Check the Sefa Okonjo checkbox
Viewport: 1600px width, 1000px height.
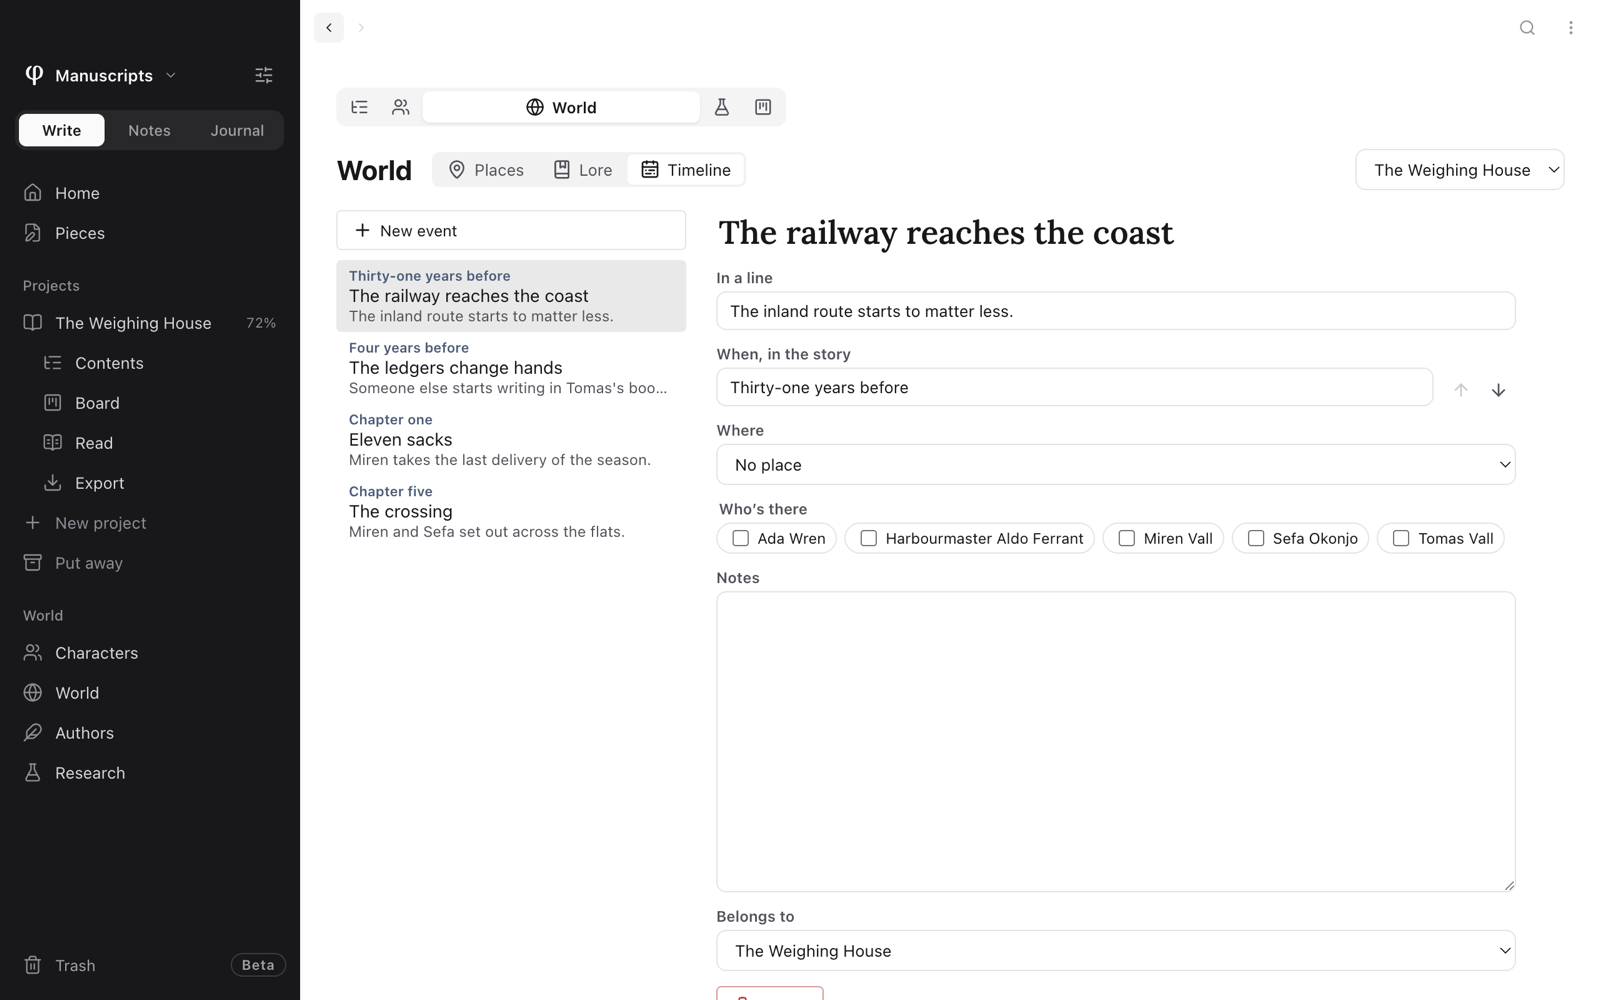coord(1256,538)
